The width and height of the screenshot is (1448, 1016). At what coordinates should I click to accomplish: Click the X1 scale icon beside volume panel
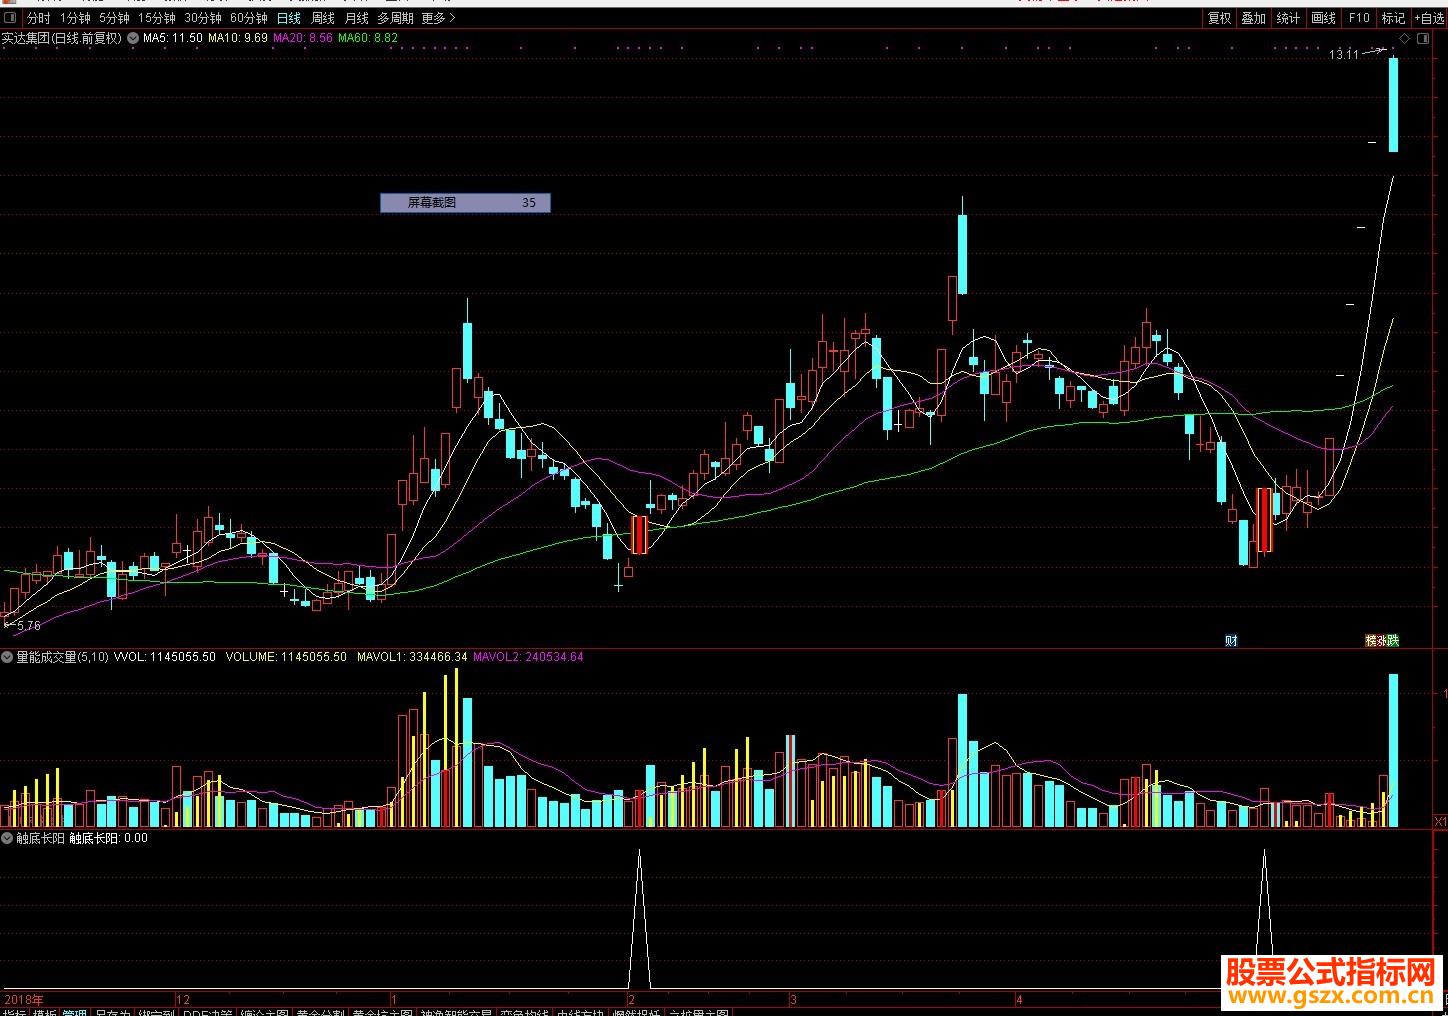coord(1441,821)
